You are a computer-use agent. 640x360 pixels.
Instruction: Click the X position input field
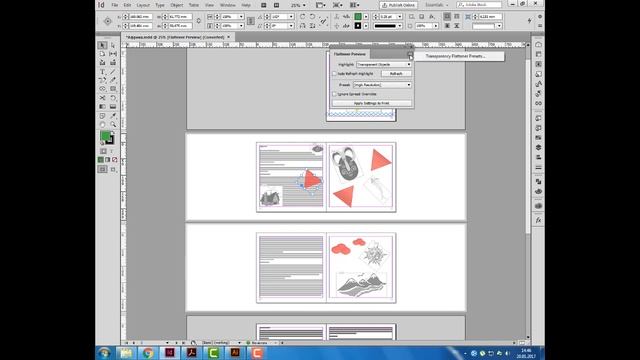click(x=141, y=17)
